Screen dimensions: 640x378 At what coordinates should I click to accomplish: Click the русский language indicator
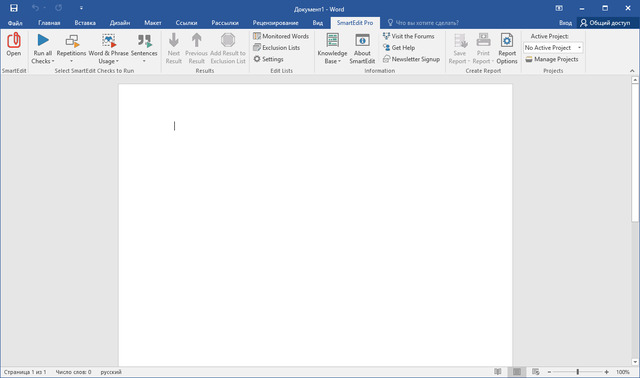point(111,372)
